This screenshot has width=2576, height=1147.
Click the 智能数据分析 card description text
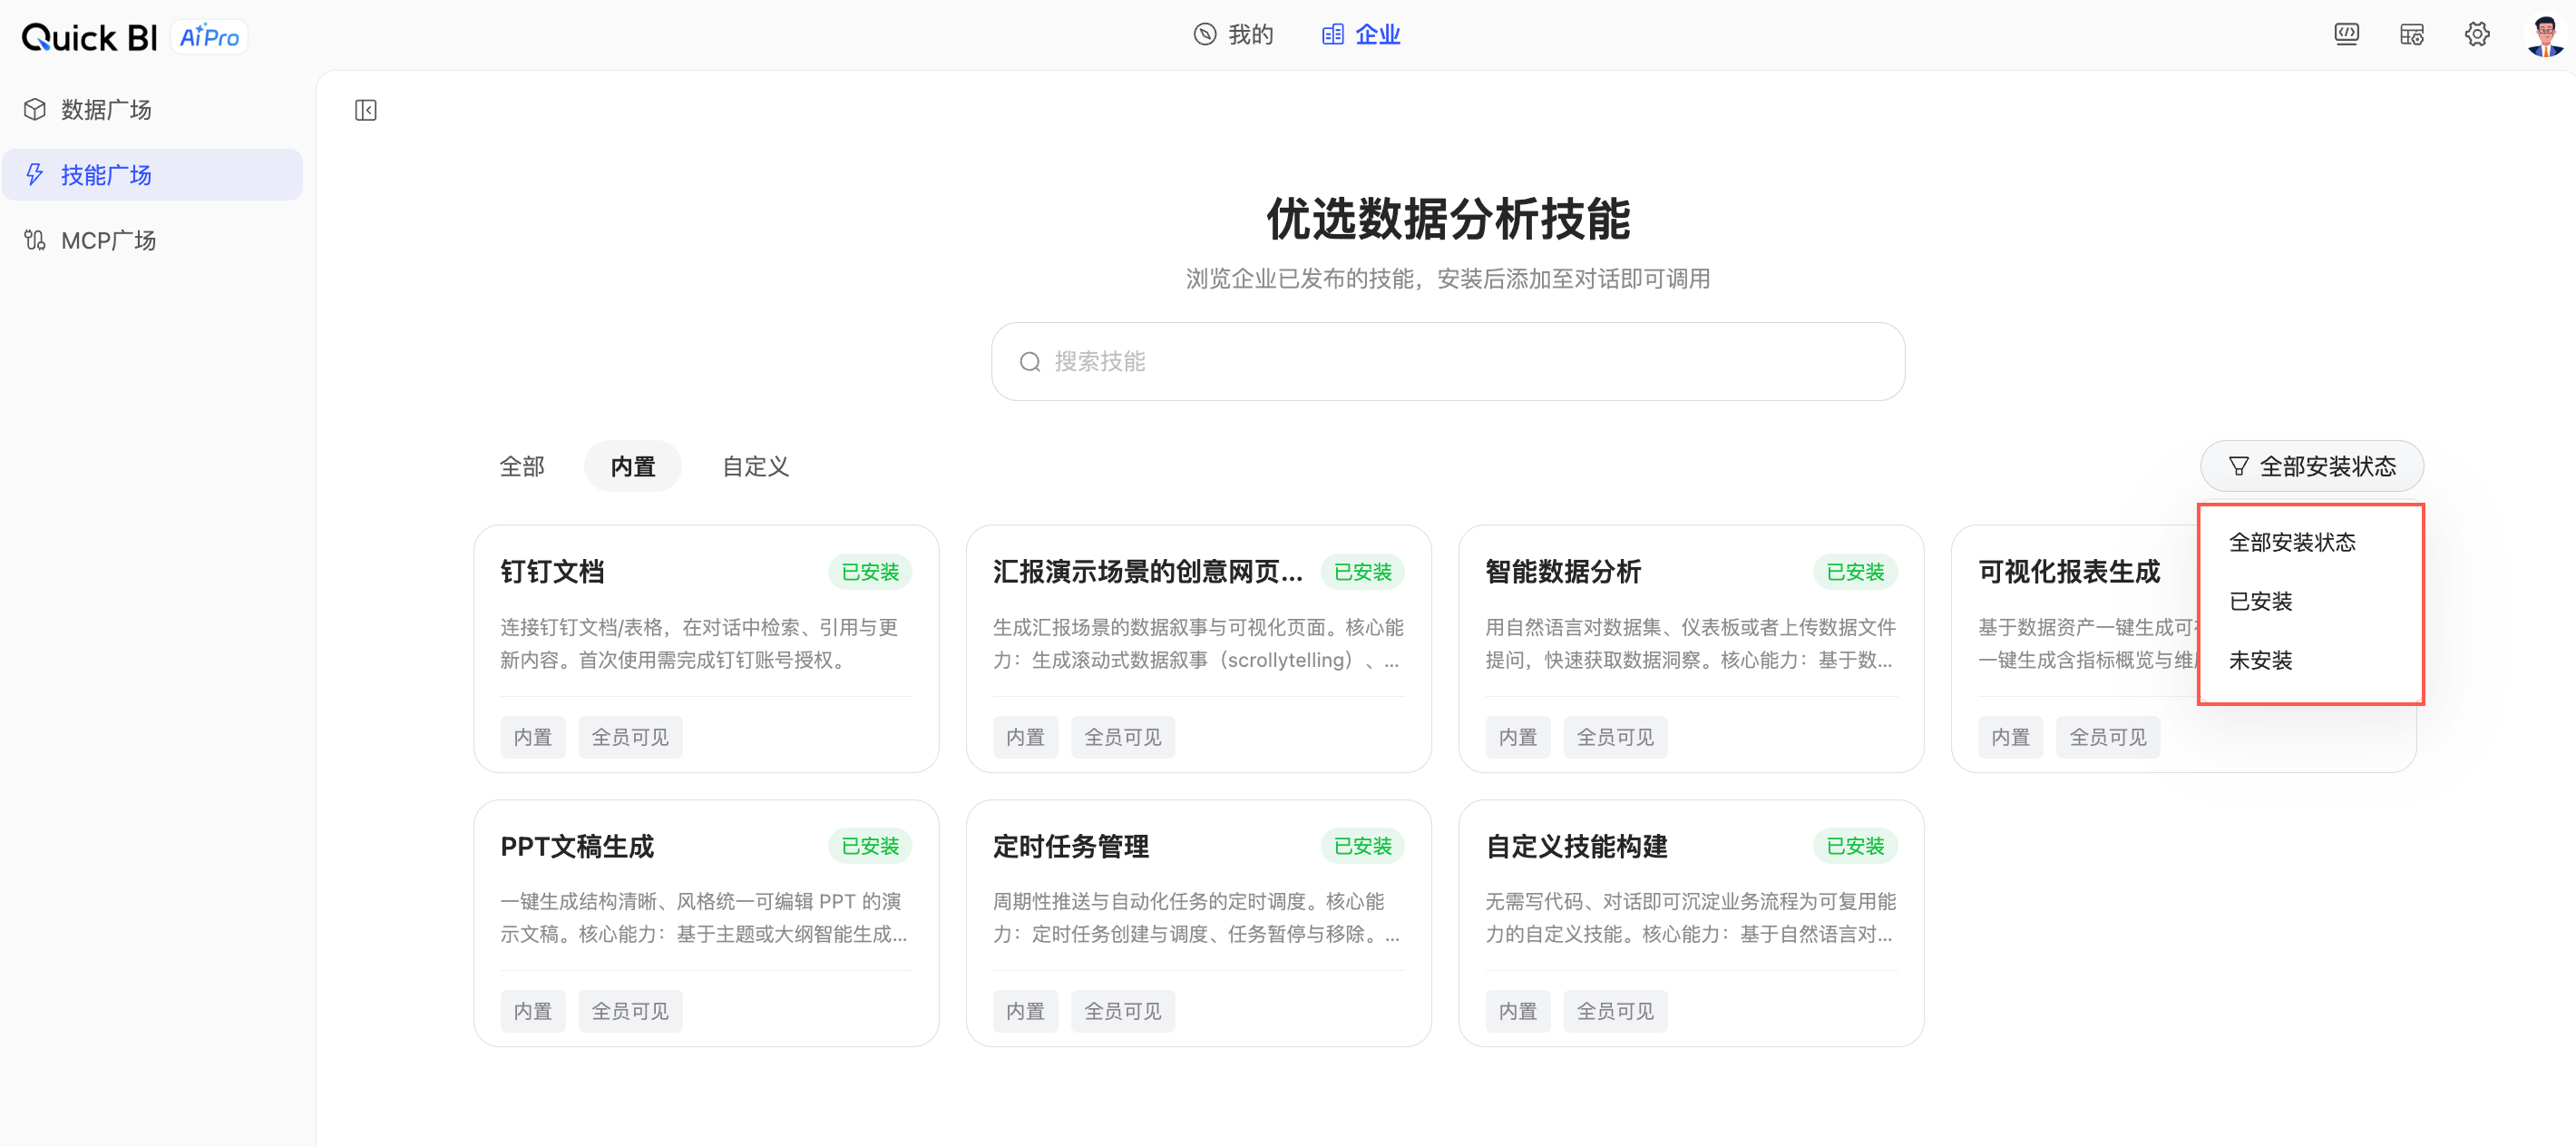pyautogui.click(x=1691, y=643)
